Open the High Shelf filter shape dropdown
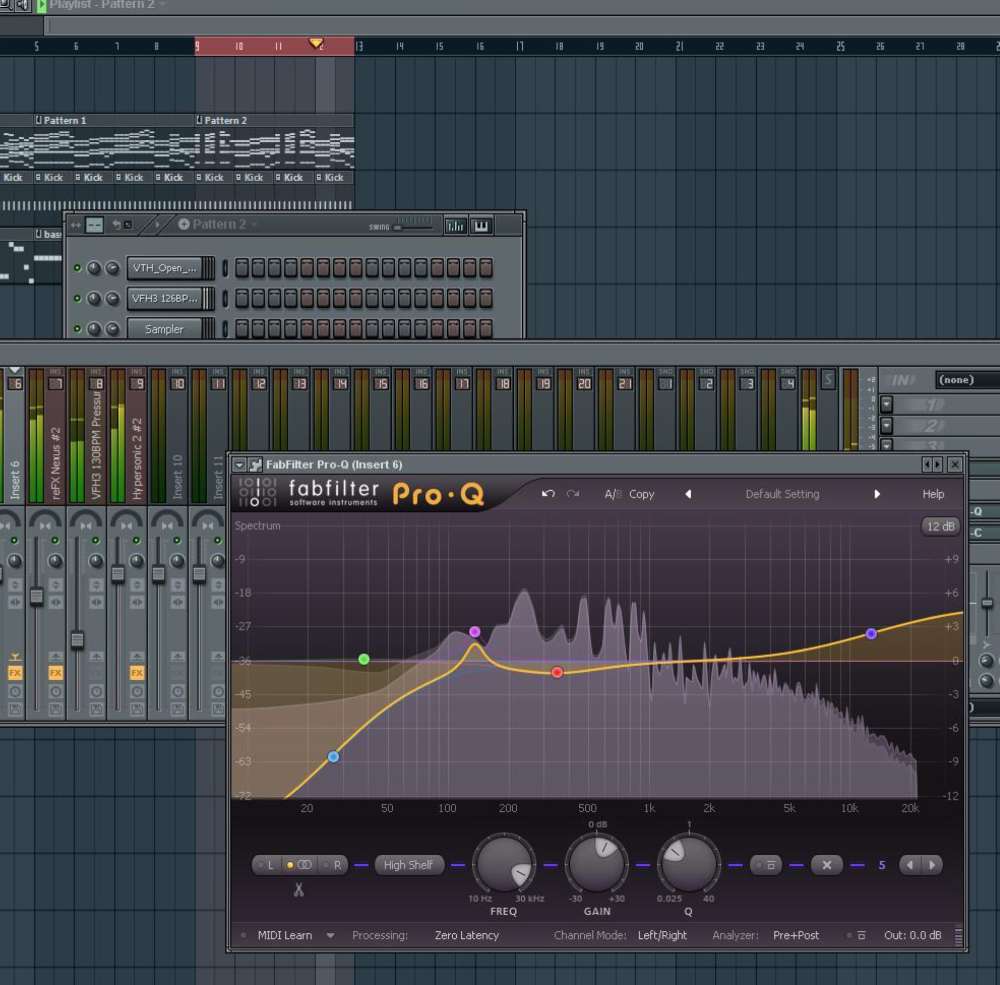Image resolution: width=1000 pixels, height=985 pixels. [x=409, y=864]
